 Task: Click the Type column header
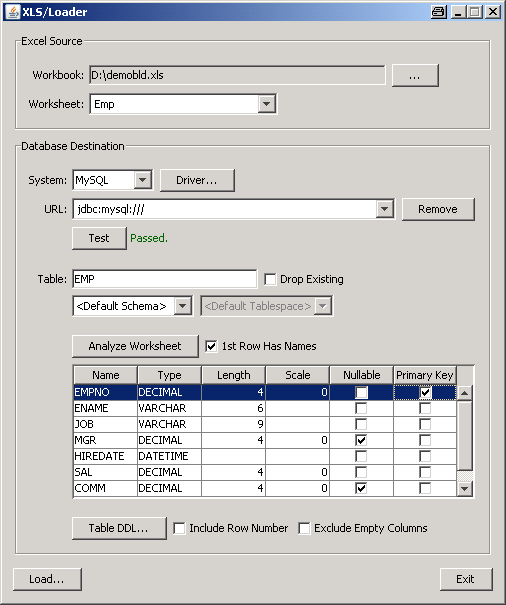[169, 375]
